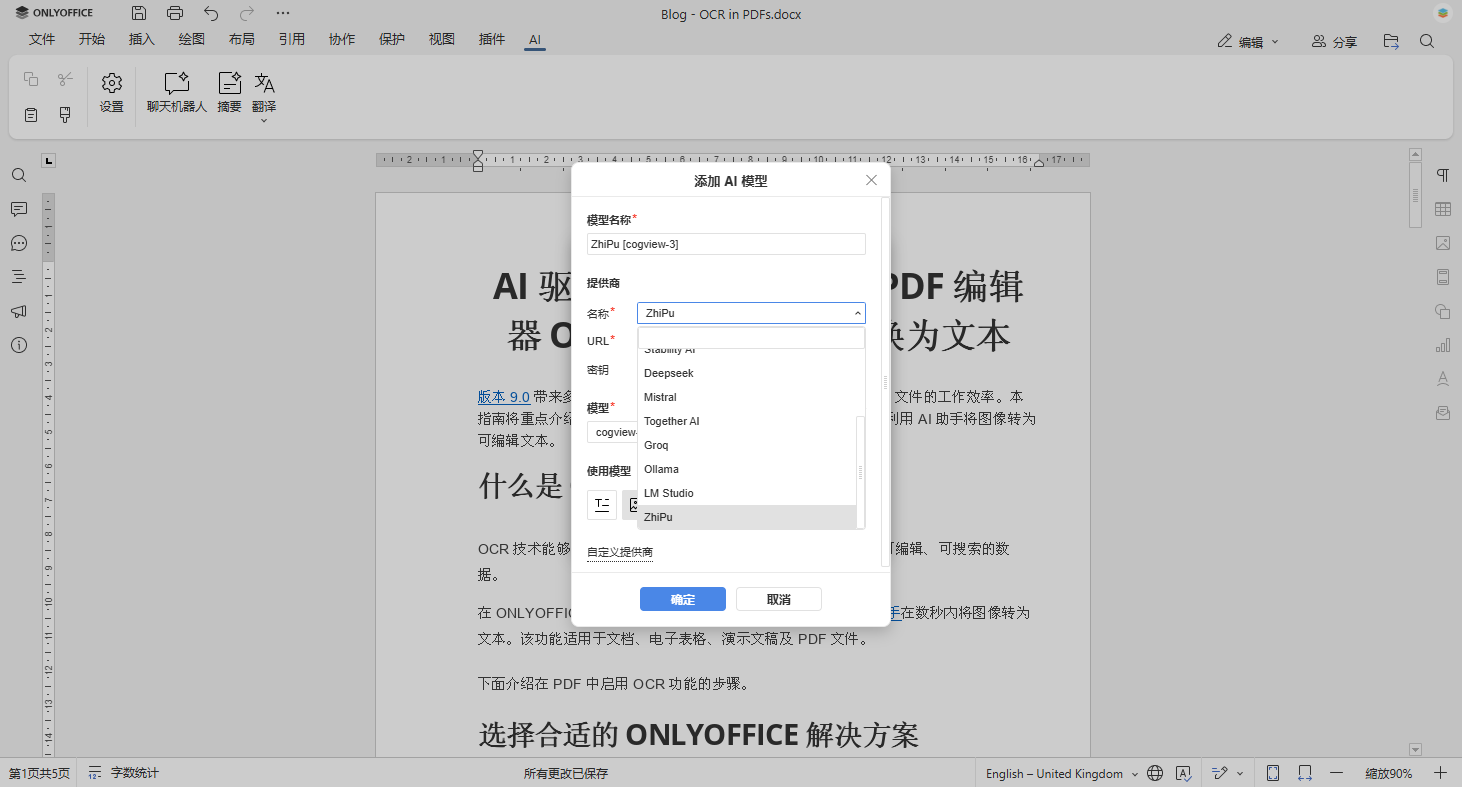Image resolution: width=1462 pixels, height=787 pixels.
Task: Toggle spell checking in status bar
Action: tap(1183, 773)
